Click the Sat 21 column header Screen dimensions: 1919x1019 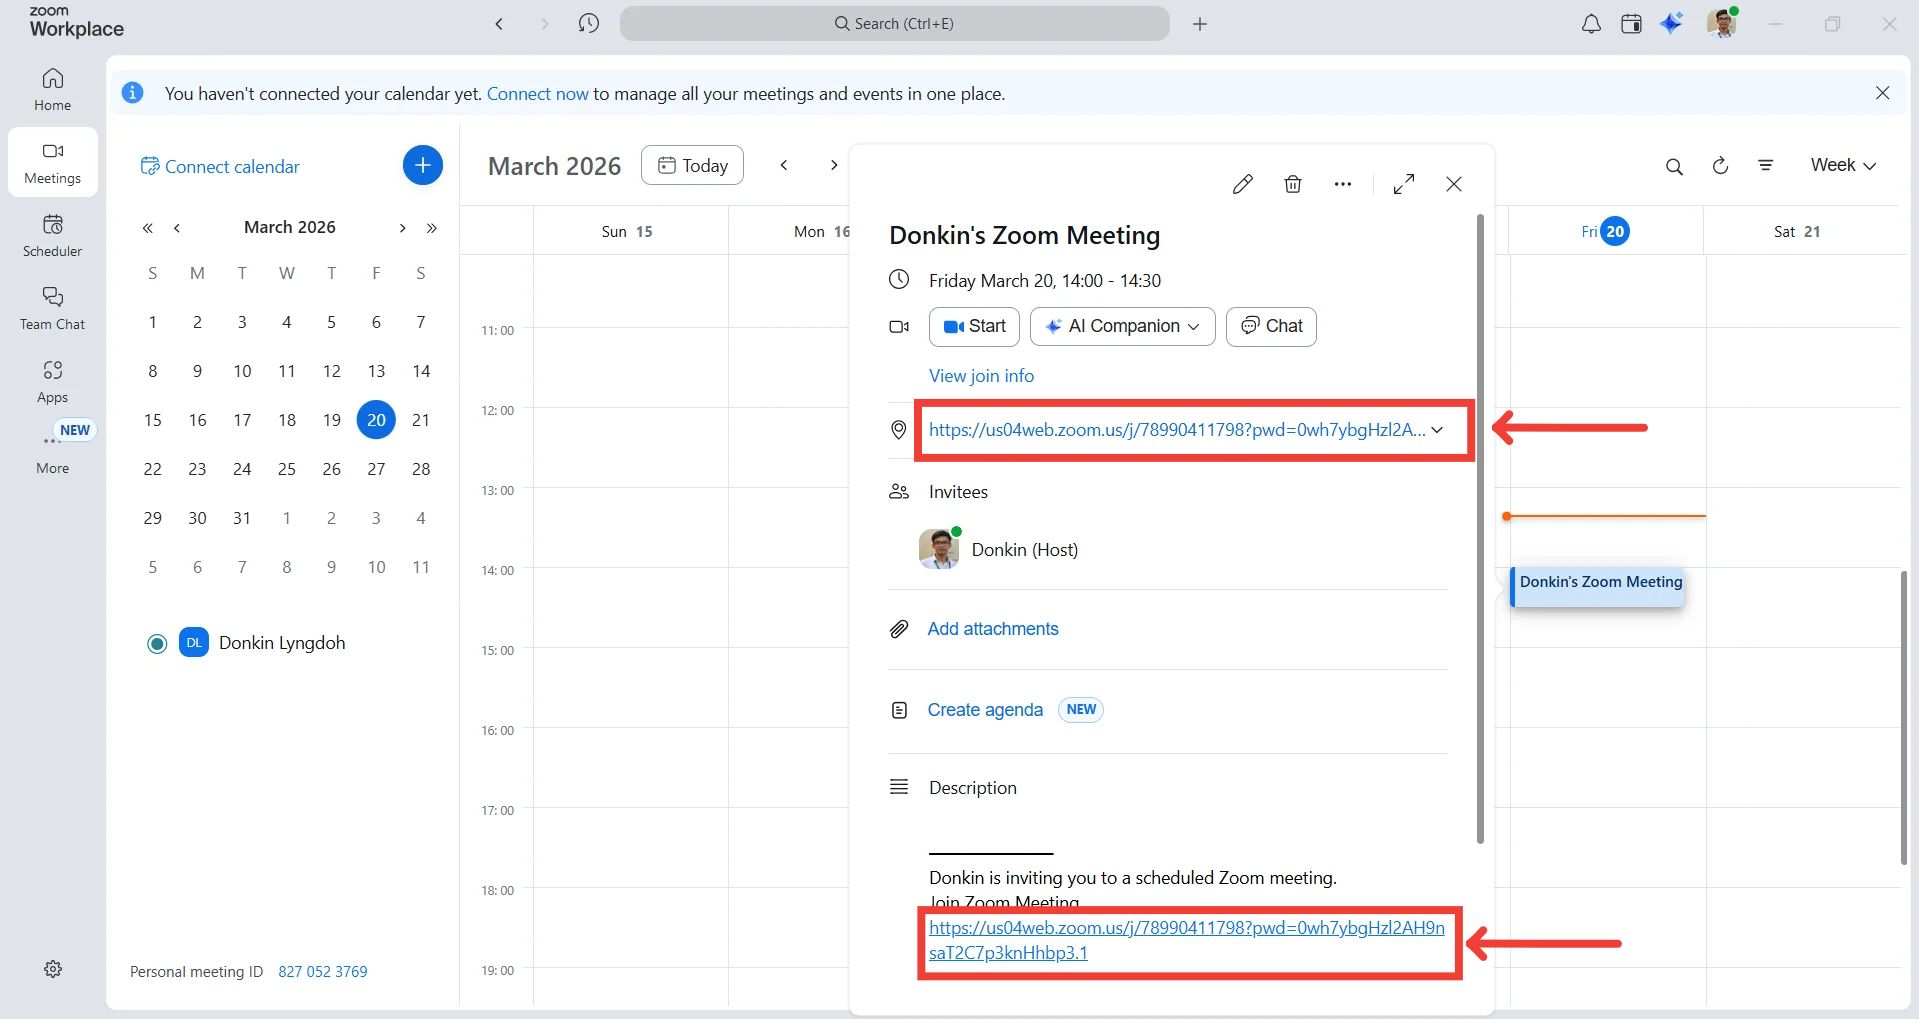pos(1797,231)
